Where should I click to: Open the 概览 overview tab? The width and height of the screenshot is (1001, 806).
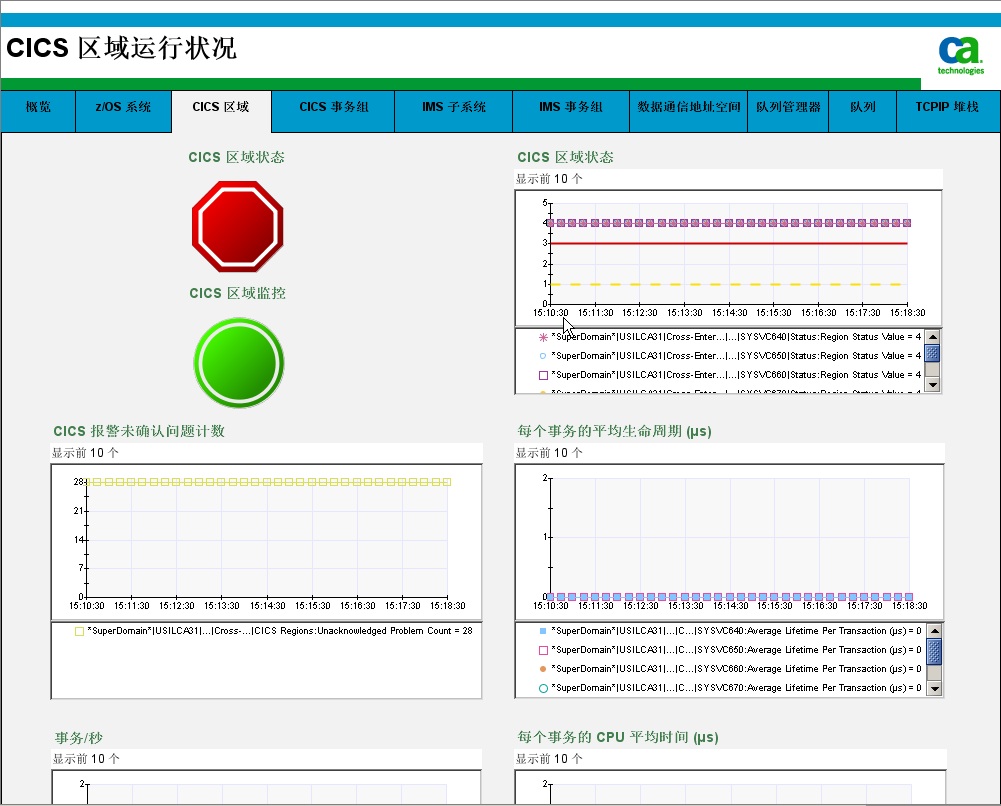coord(38,107)
